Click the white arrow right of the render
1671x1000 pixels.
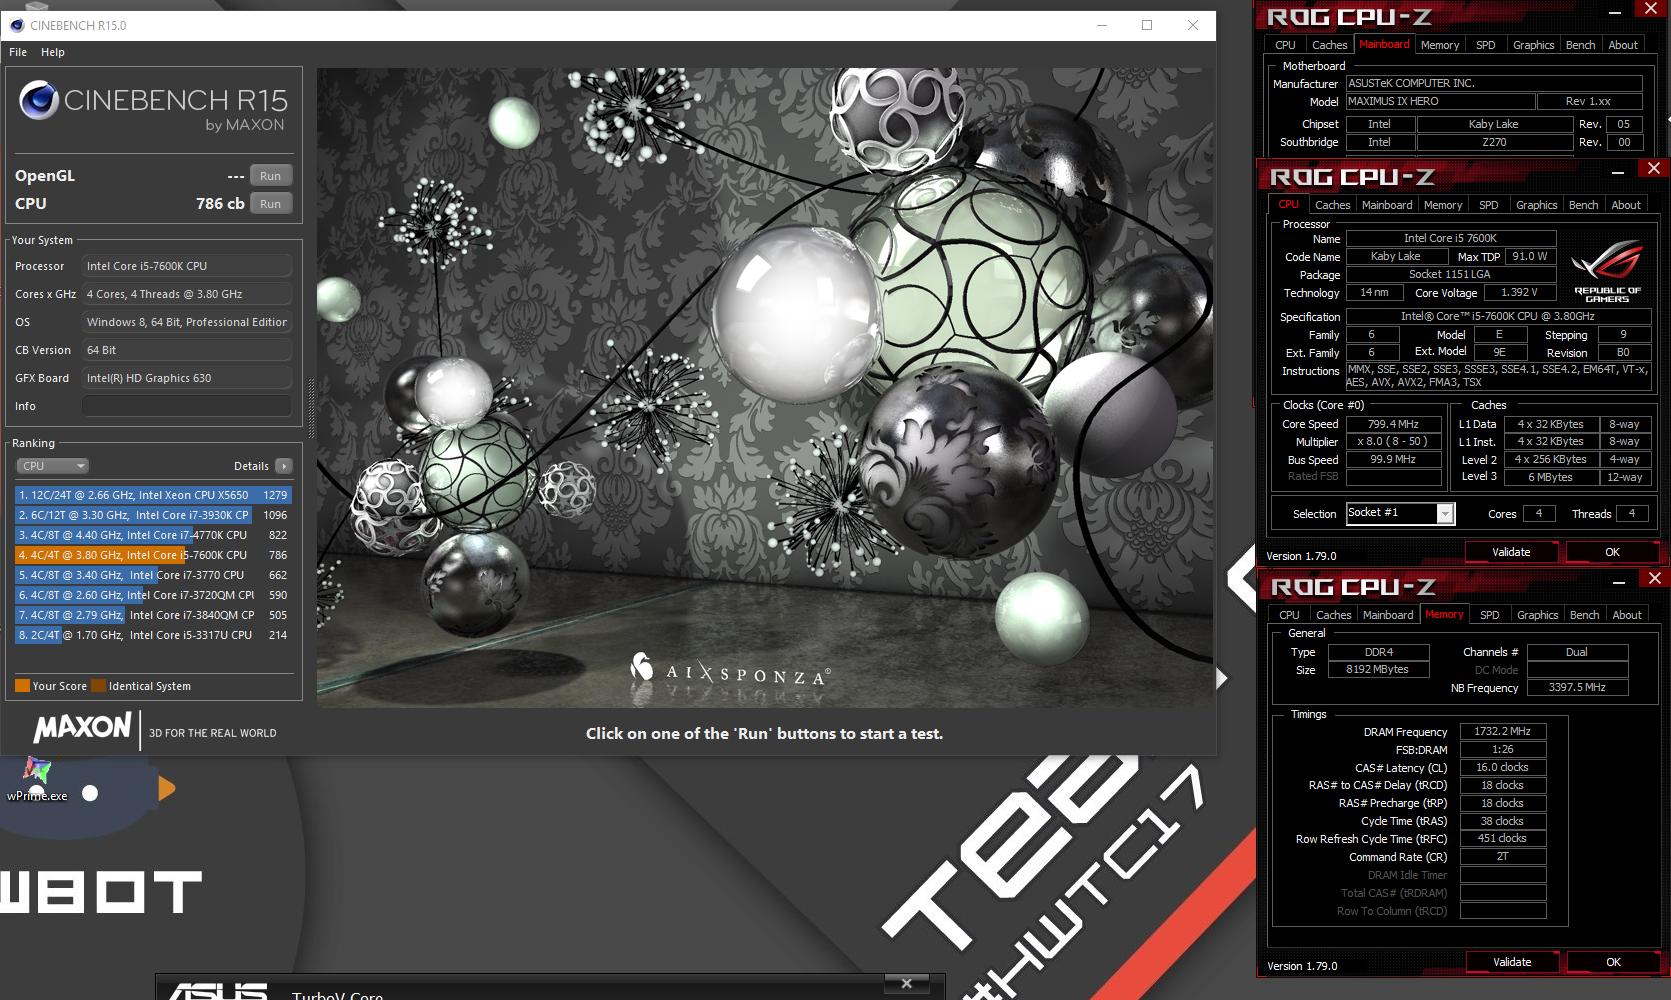(x=1221, y=678)
